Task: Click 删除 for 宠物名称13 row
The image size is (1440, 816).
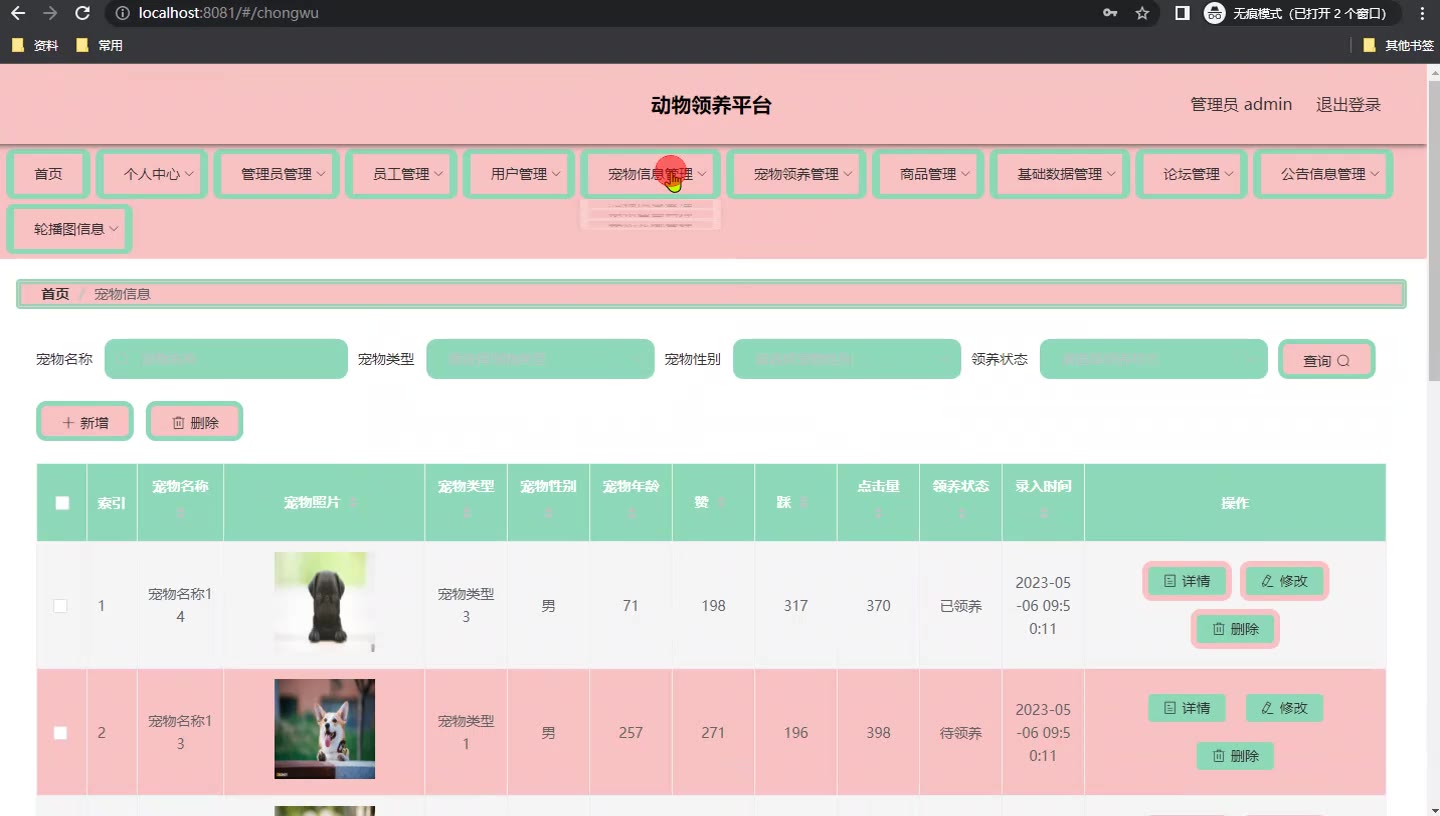Action: click(1236, 756)
